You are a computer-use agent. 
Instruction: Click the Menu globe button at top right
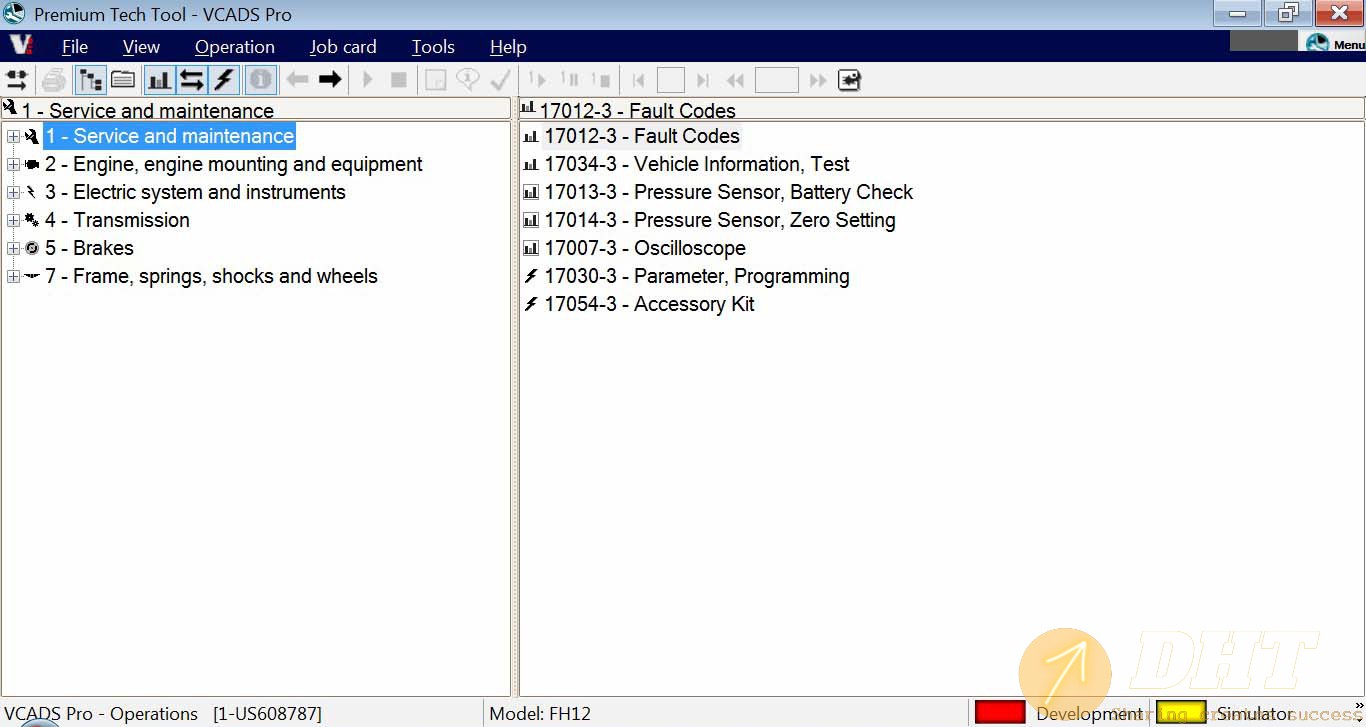click(x=1335, y=43)
